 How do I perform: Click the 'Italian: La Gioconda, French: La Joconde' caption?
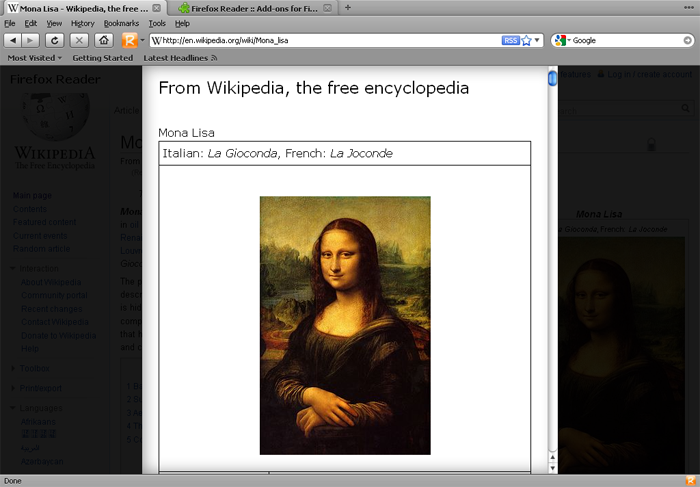pos(278,154)
